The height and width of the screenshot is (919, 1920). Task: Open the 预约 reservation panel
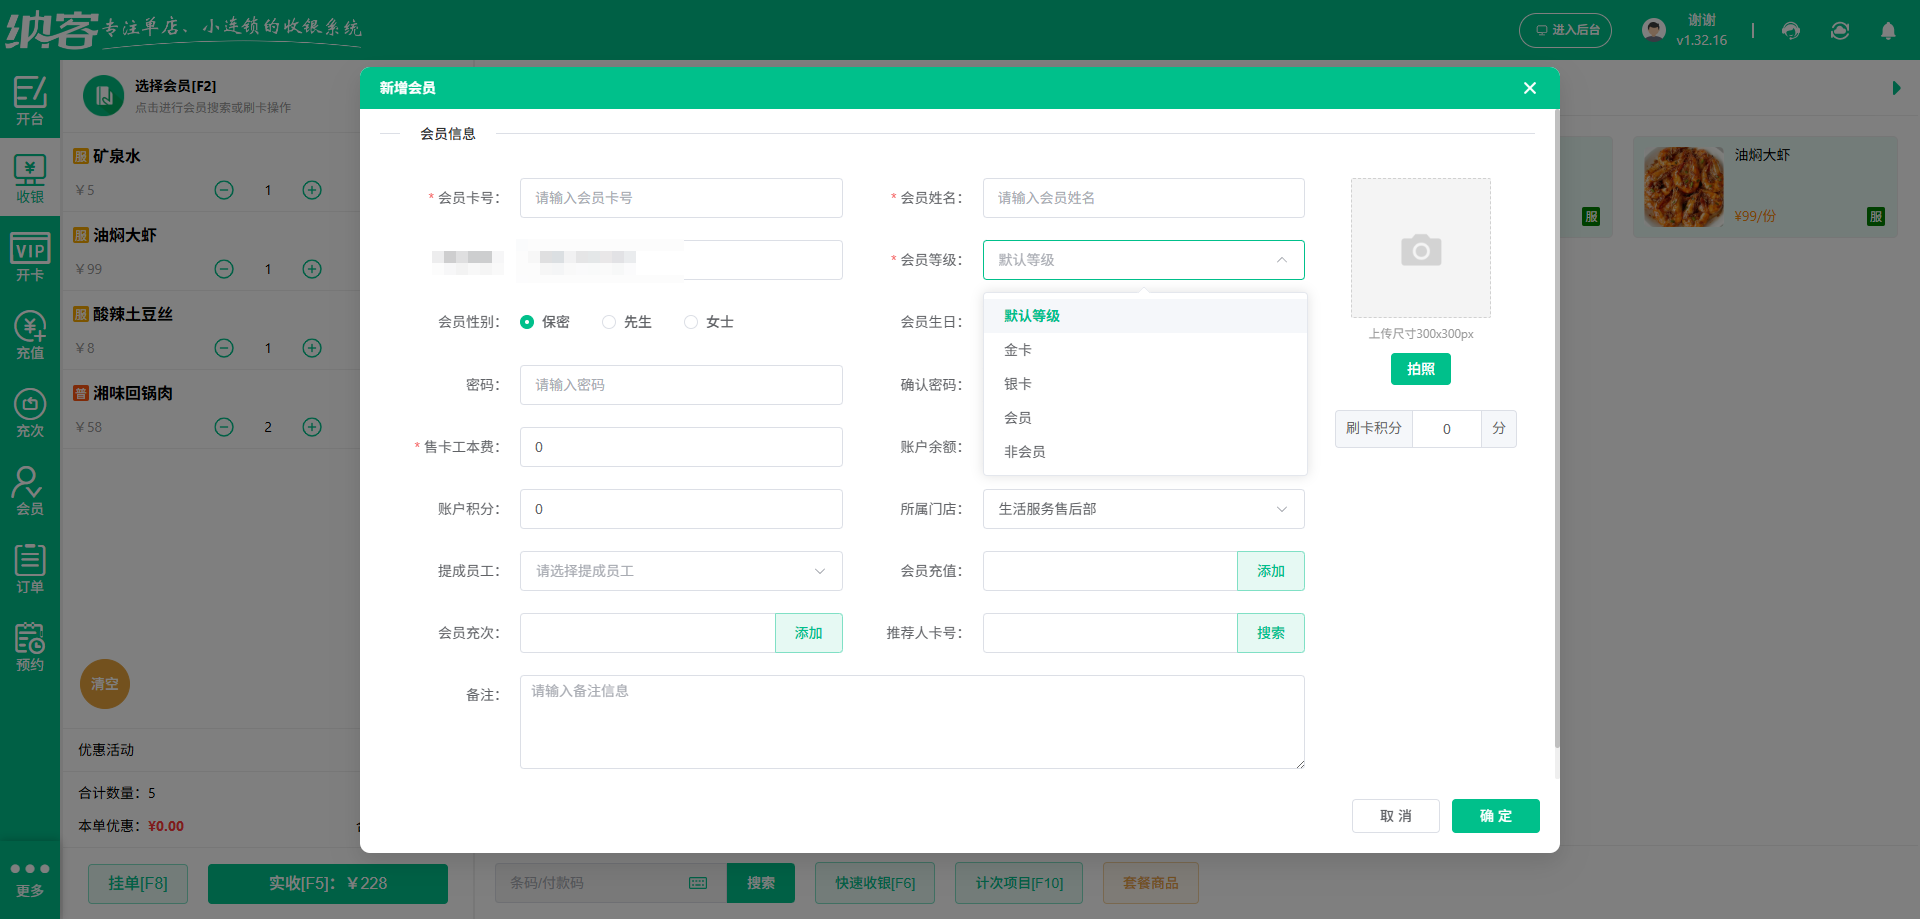(30, 645)
